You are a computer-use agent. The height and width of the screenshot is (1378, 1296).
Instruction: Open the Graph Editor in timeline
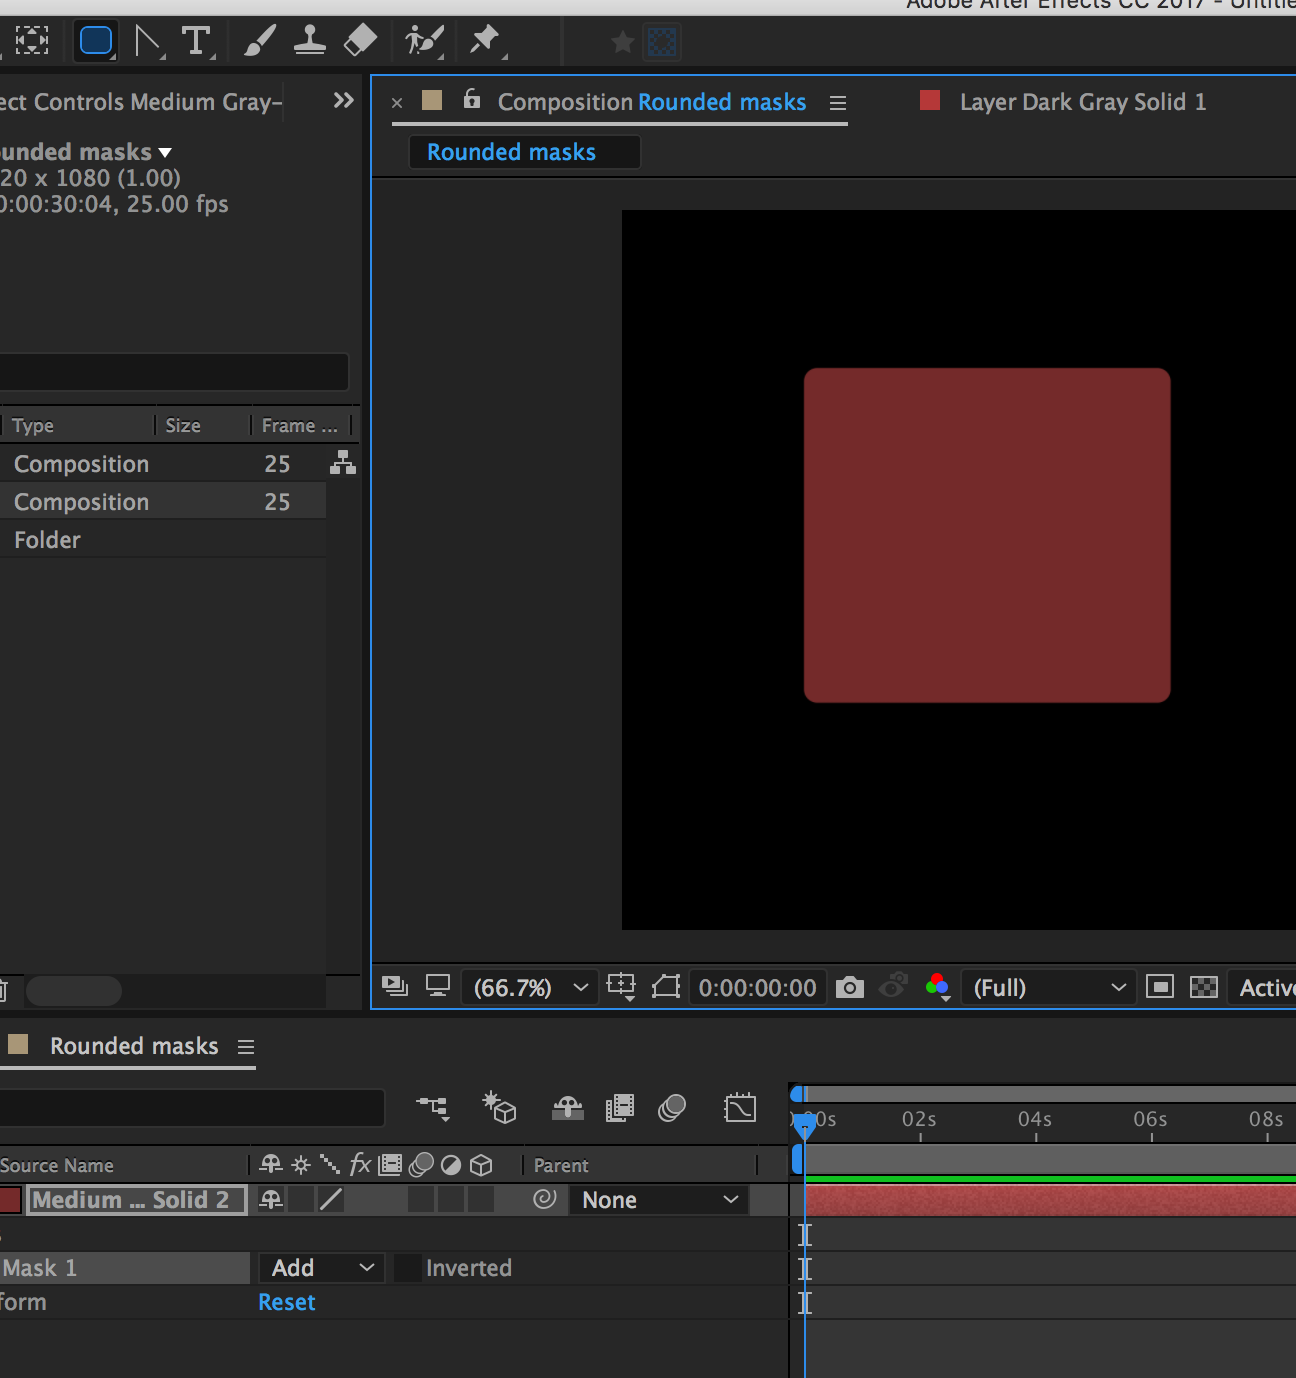coord(740,1107)
